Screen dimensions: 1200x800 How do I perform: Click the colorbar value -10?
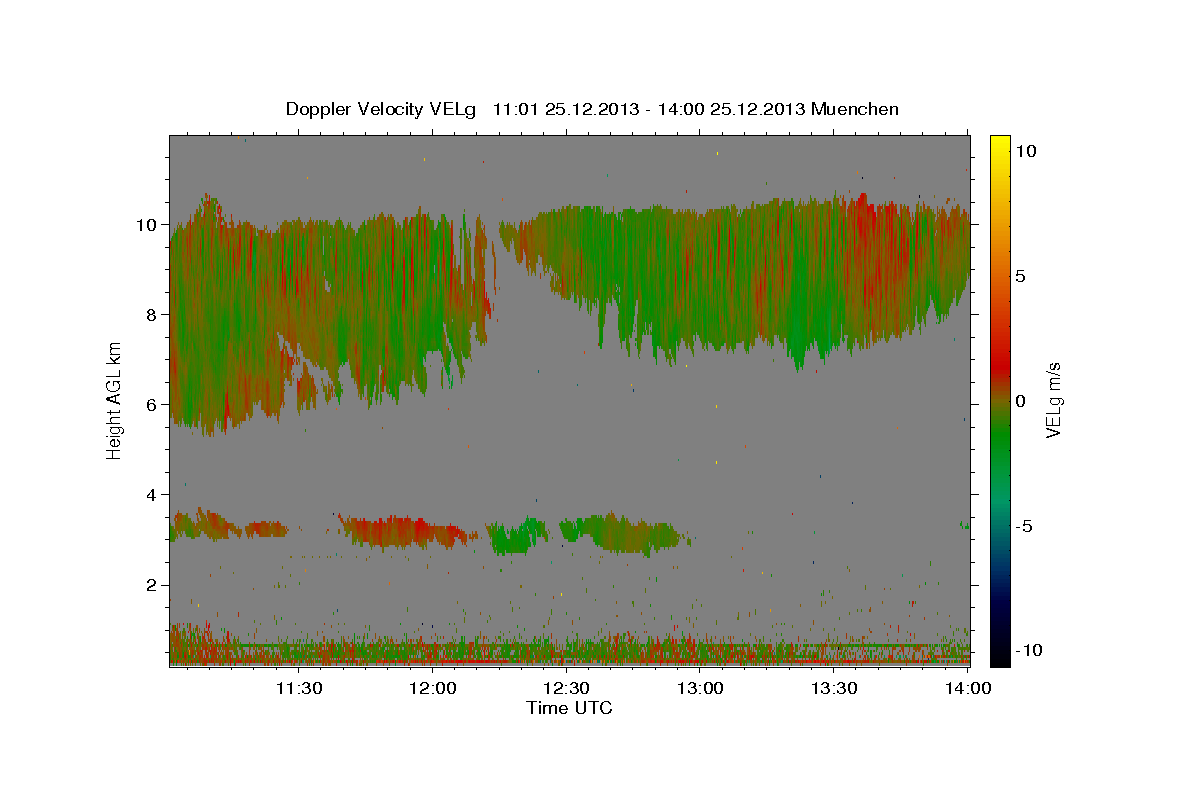1029,651
